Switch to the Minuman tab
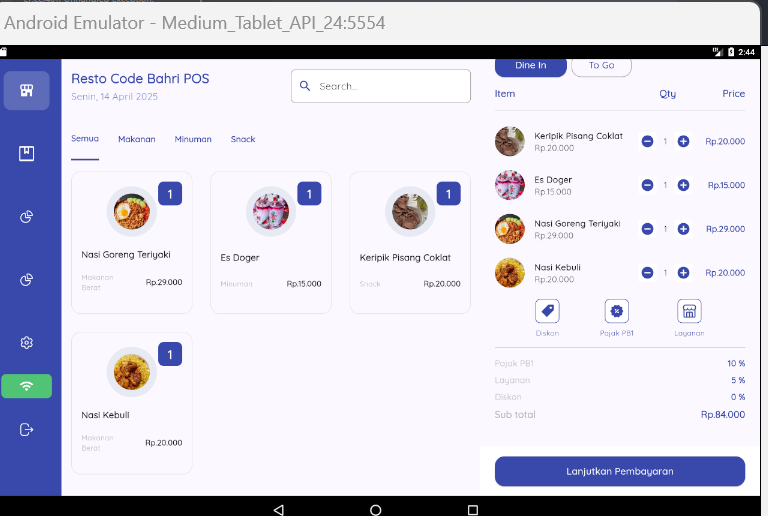Screen dimensions: 768x516 click(x=193, y=140)
